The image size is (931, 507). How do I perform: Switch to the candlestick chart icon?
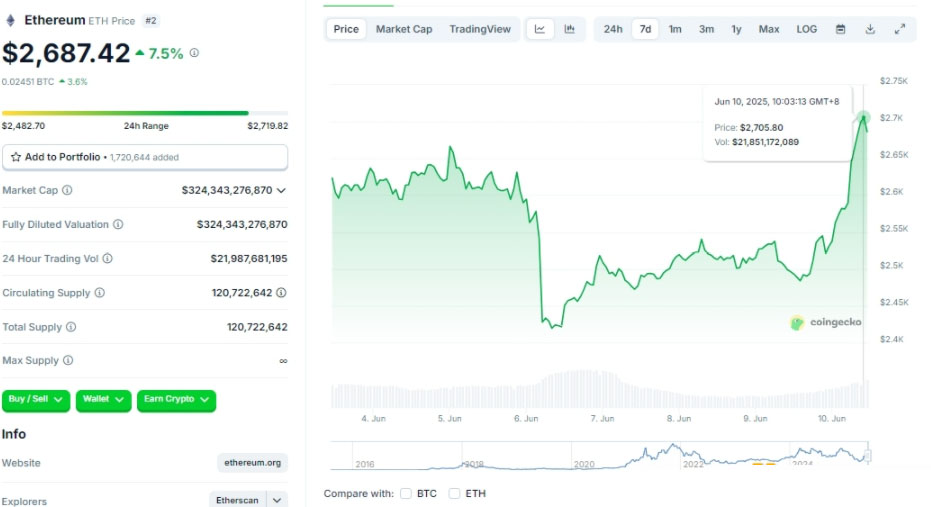569,29
